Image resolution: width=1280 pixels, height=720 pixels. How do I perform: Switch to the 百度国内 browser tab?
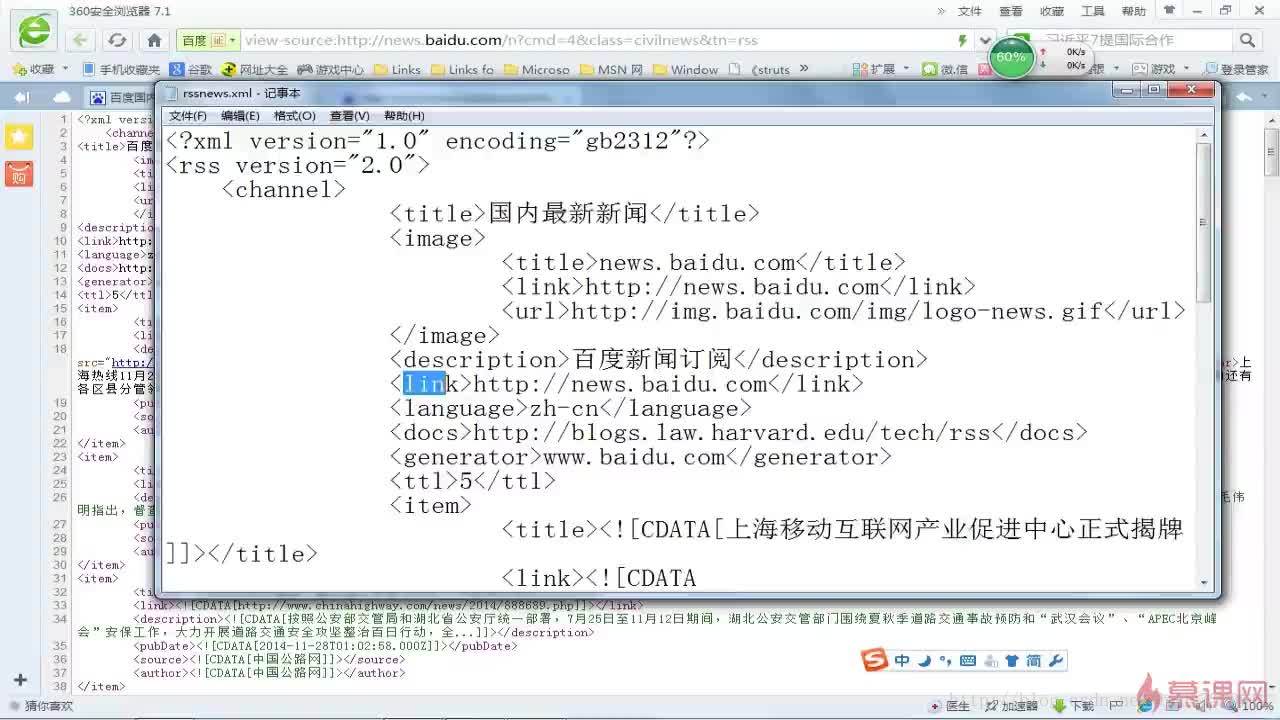(x=122, y=97)
